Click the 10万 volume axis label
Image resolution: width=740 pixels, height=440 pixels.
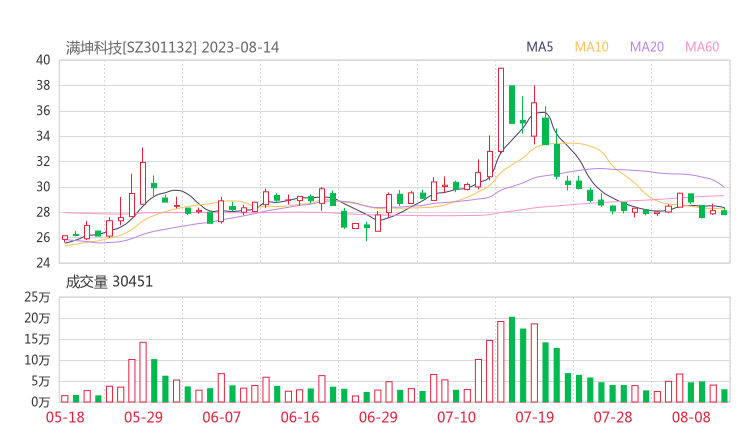[x=37, y=360]
